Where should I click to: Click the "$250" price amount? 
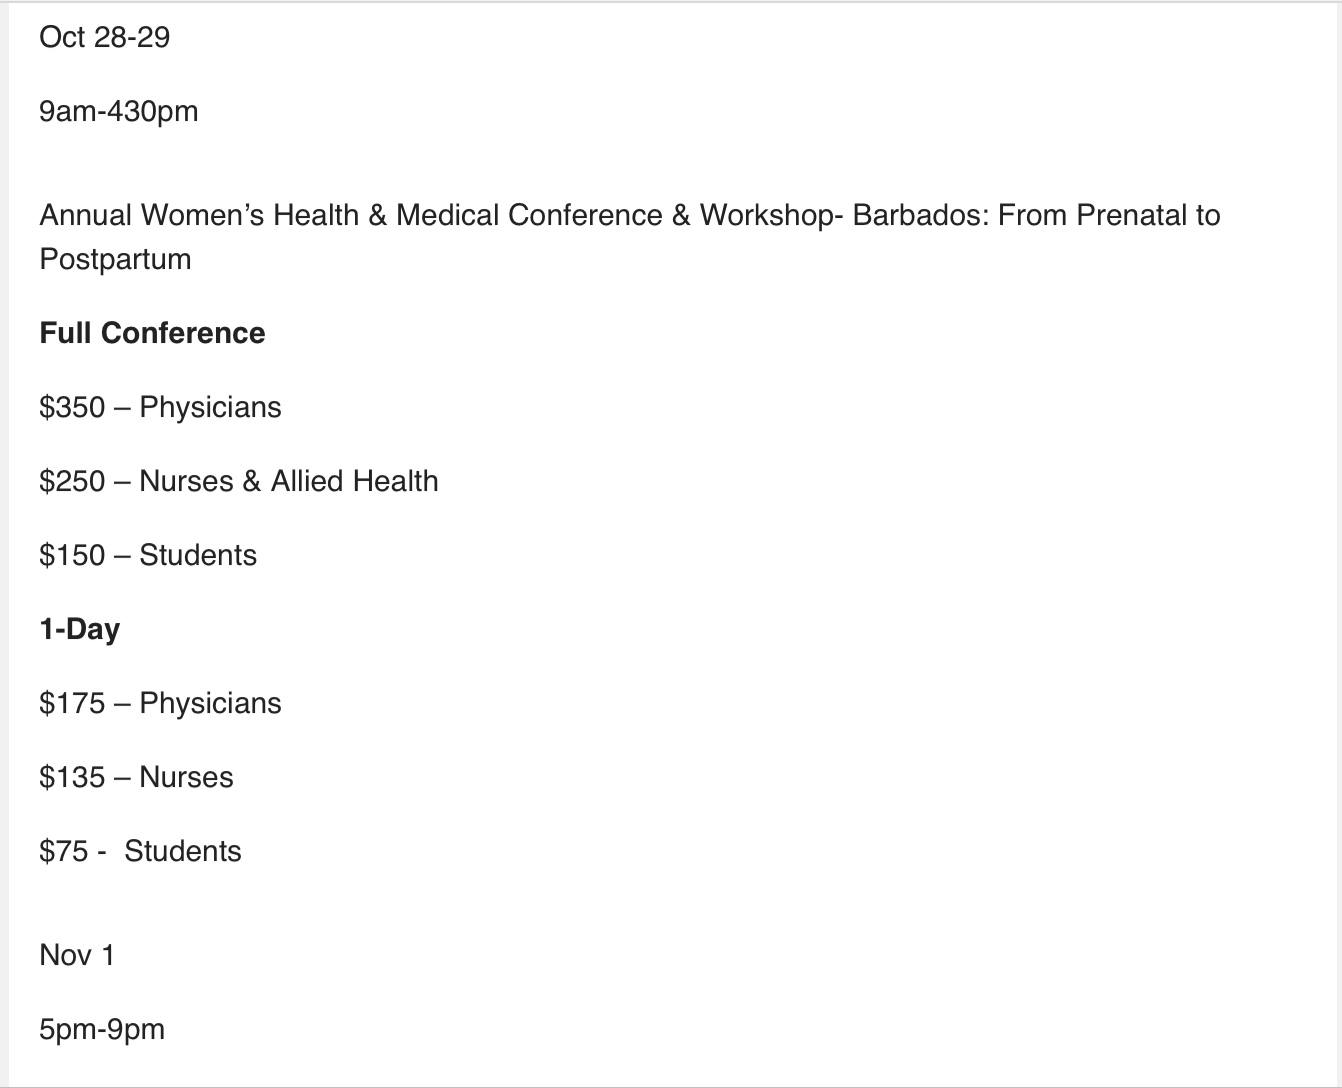72,482
